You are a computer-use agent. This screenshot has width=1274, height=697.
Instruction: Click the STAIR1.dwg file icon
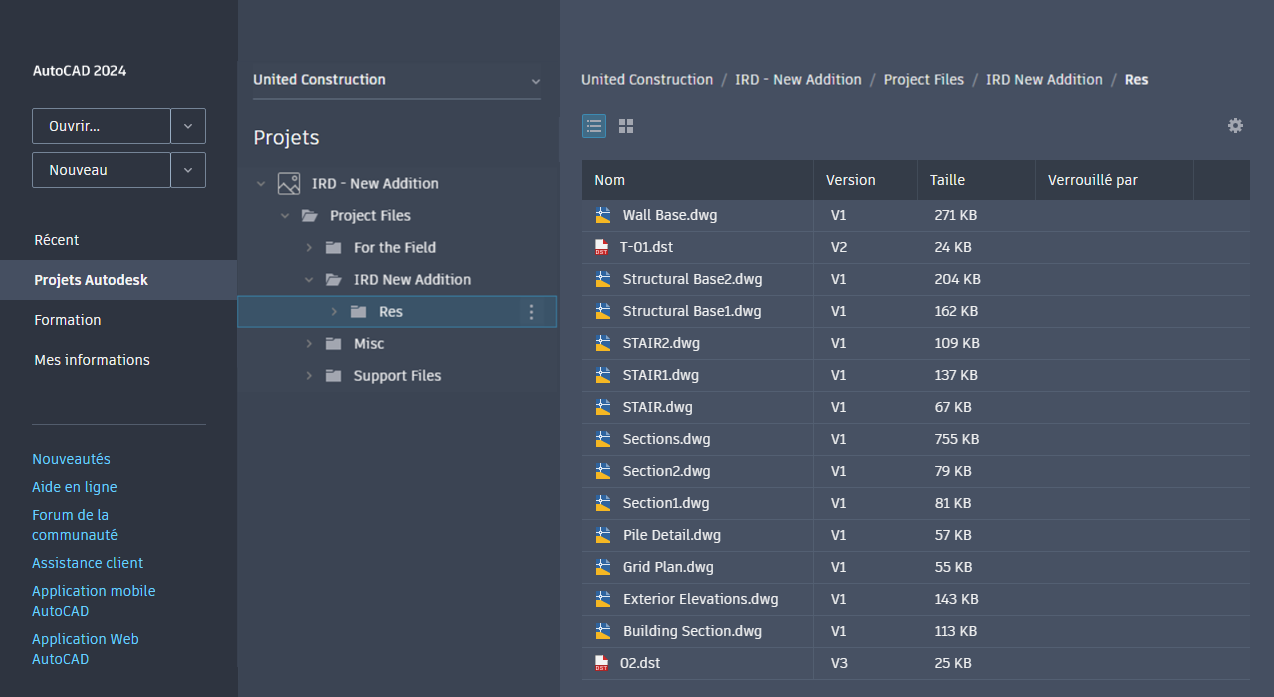click(602, 375)
